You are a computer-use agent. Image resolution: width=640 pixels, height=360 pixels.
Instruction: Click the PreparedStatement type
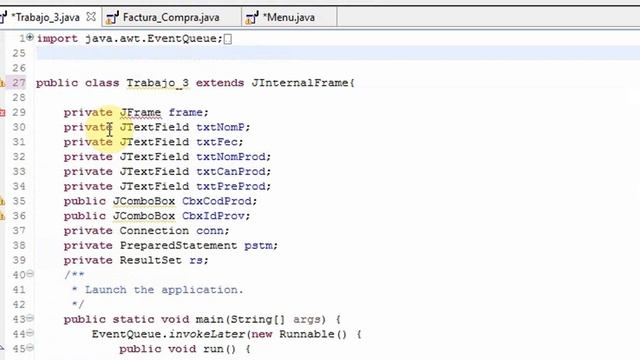coord(178,246)
